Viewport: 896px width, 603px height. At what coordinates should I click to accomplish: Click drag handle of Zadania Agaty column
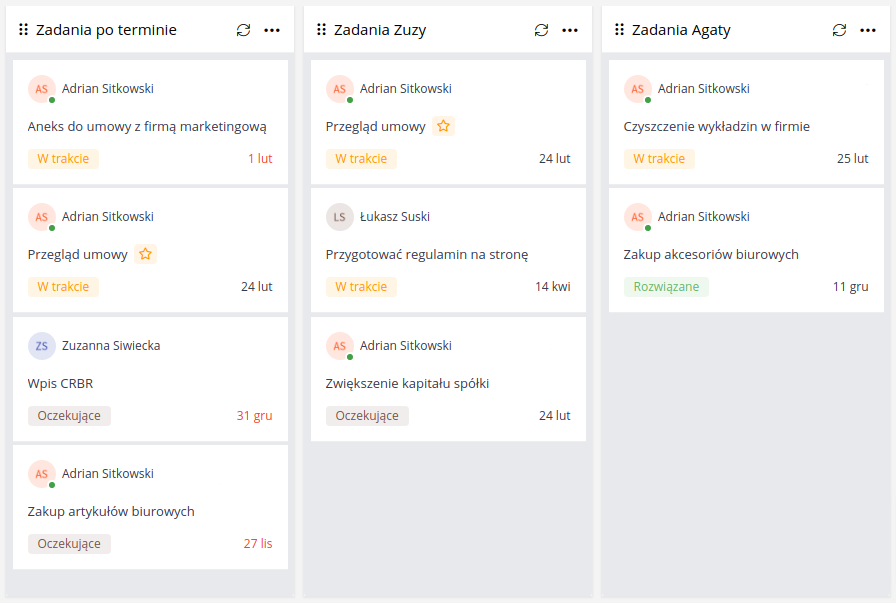(620, 30)
